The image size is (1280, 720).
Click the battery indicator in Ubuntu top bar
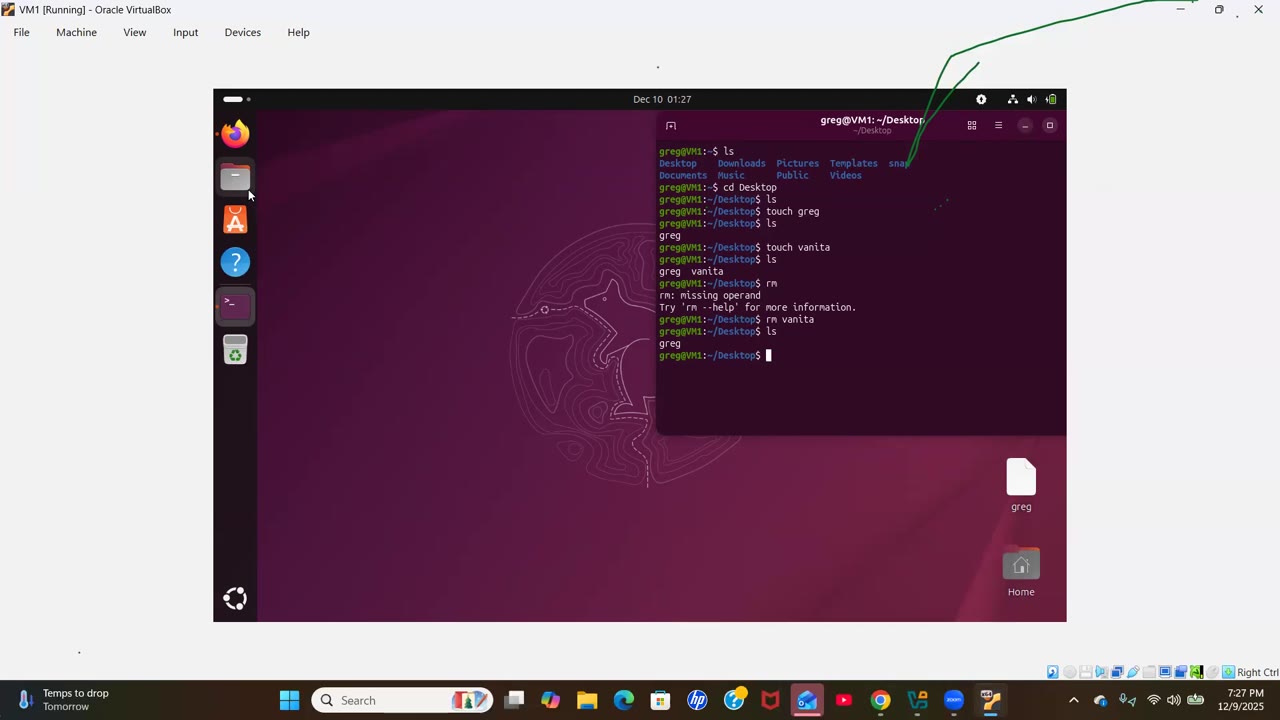(1052, 99)
